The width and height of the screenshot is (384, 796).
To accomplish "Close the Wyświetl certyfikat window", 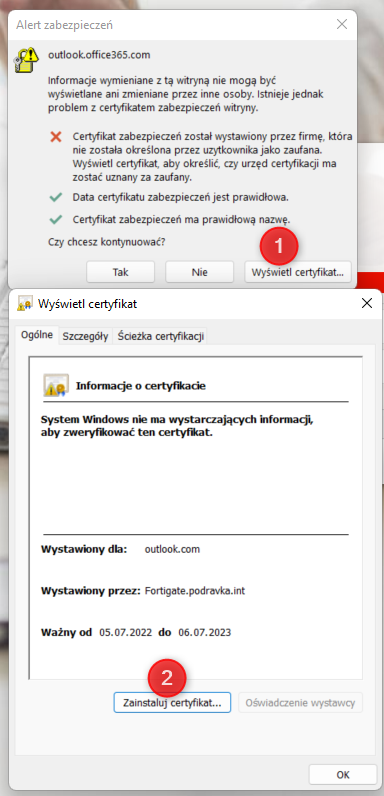I will (366, 304).
